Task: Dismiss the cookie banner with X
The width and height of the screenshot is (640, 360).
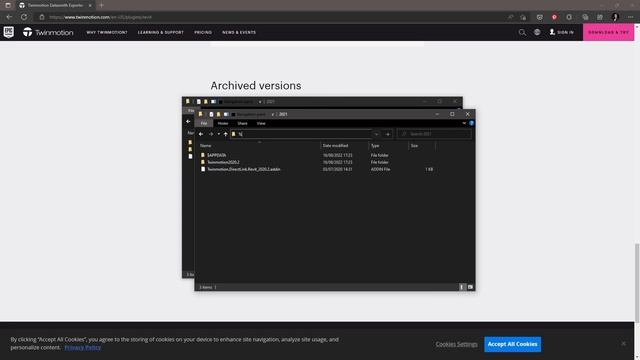Action: coord(623,344)
